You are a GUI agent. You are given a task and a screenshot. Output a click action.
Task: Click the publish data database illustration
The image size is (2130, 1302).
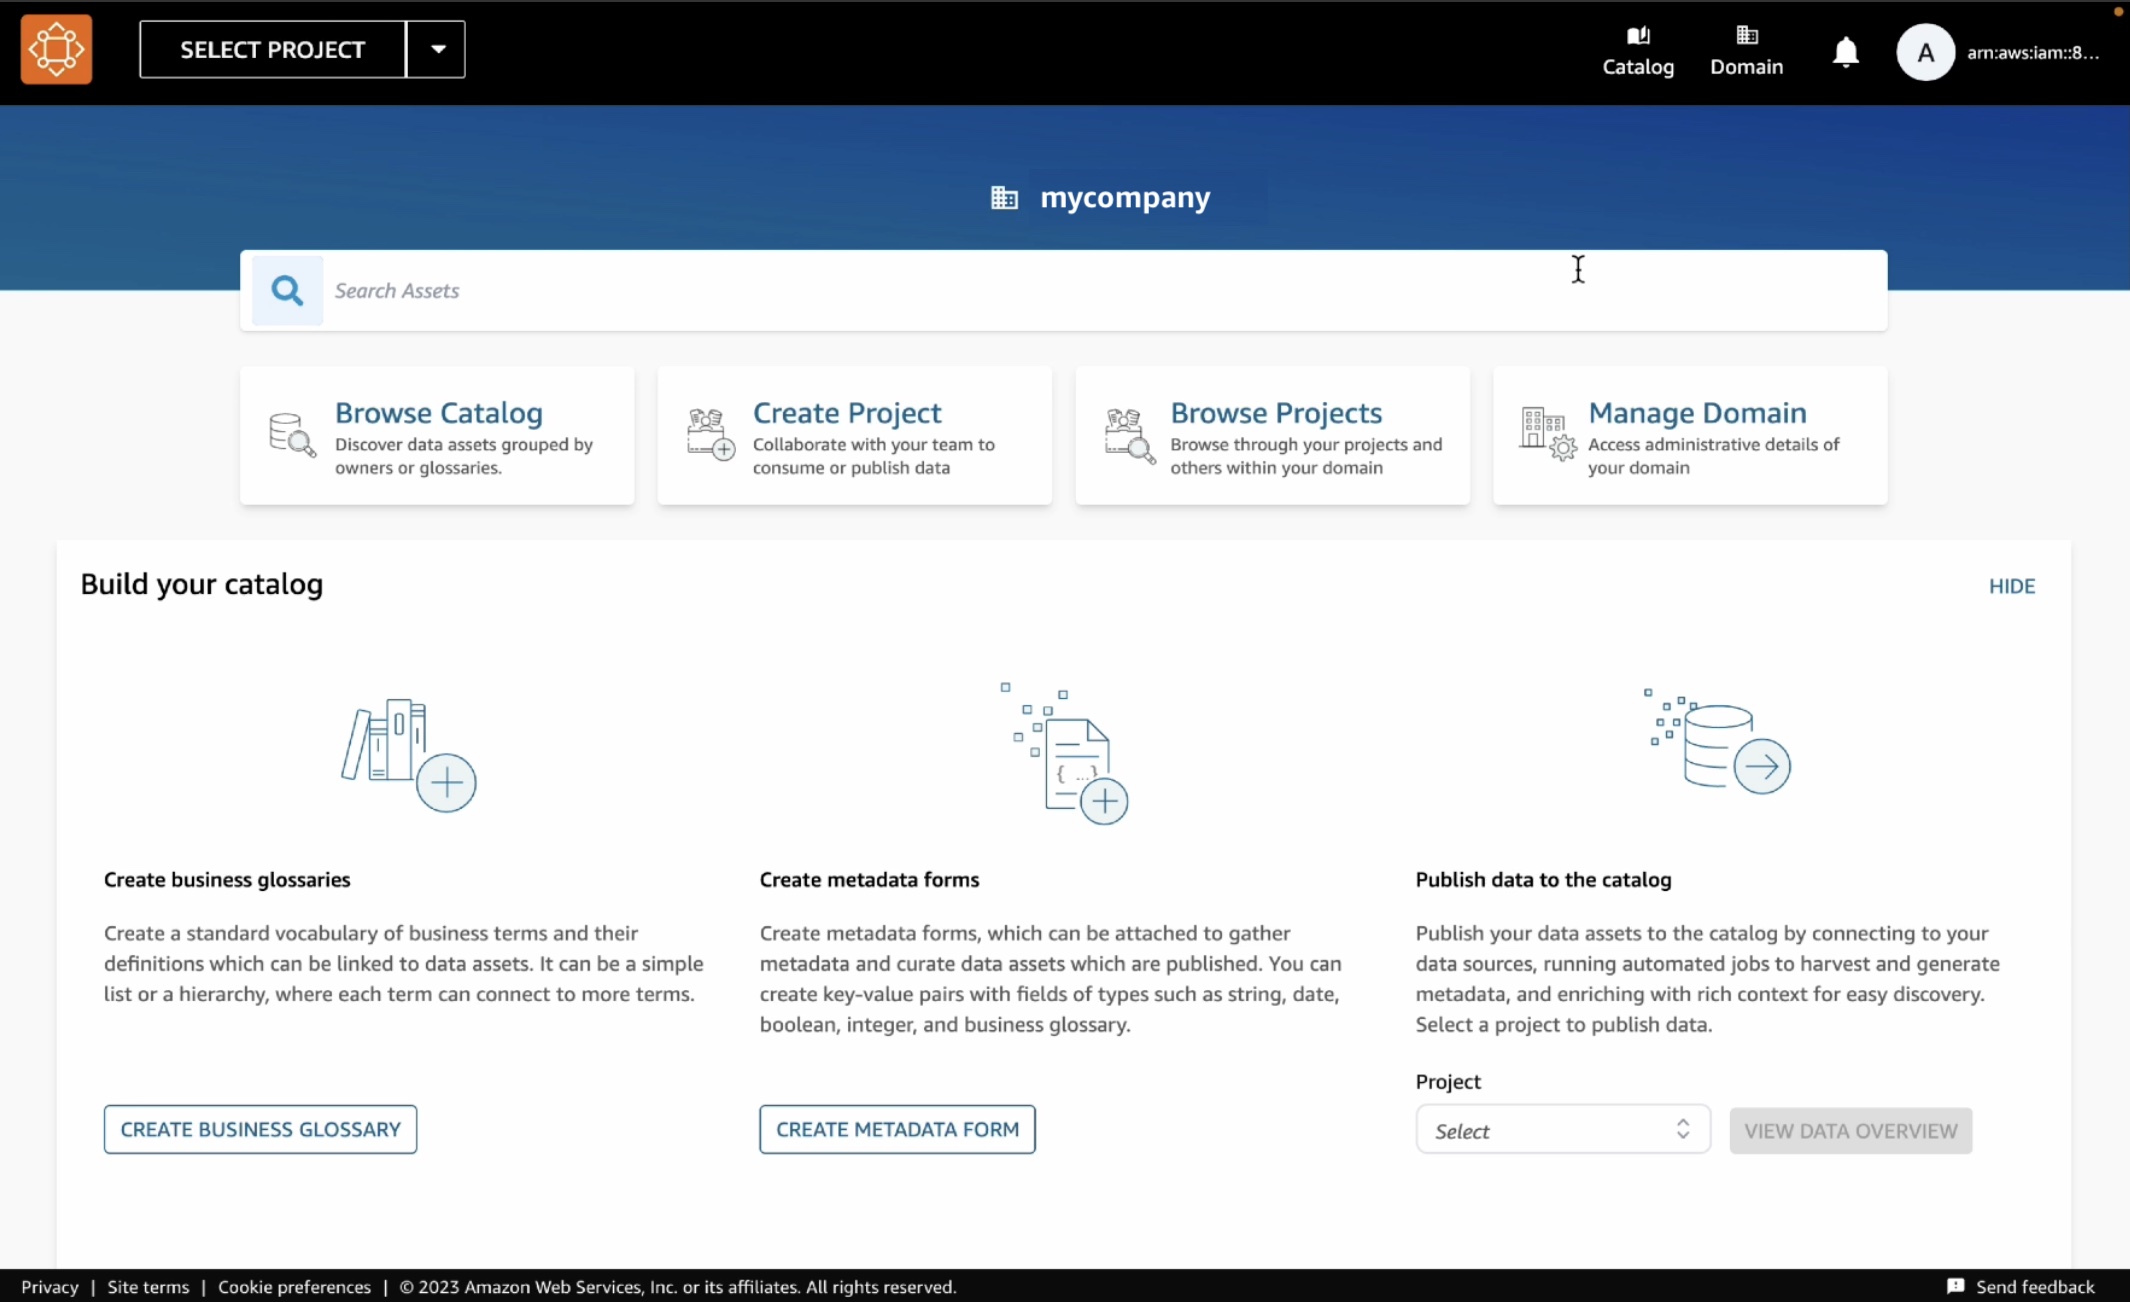[1717, 741]
